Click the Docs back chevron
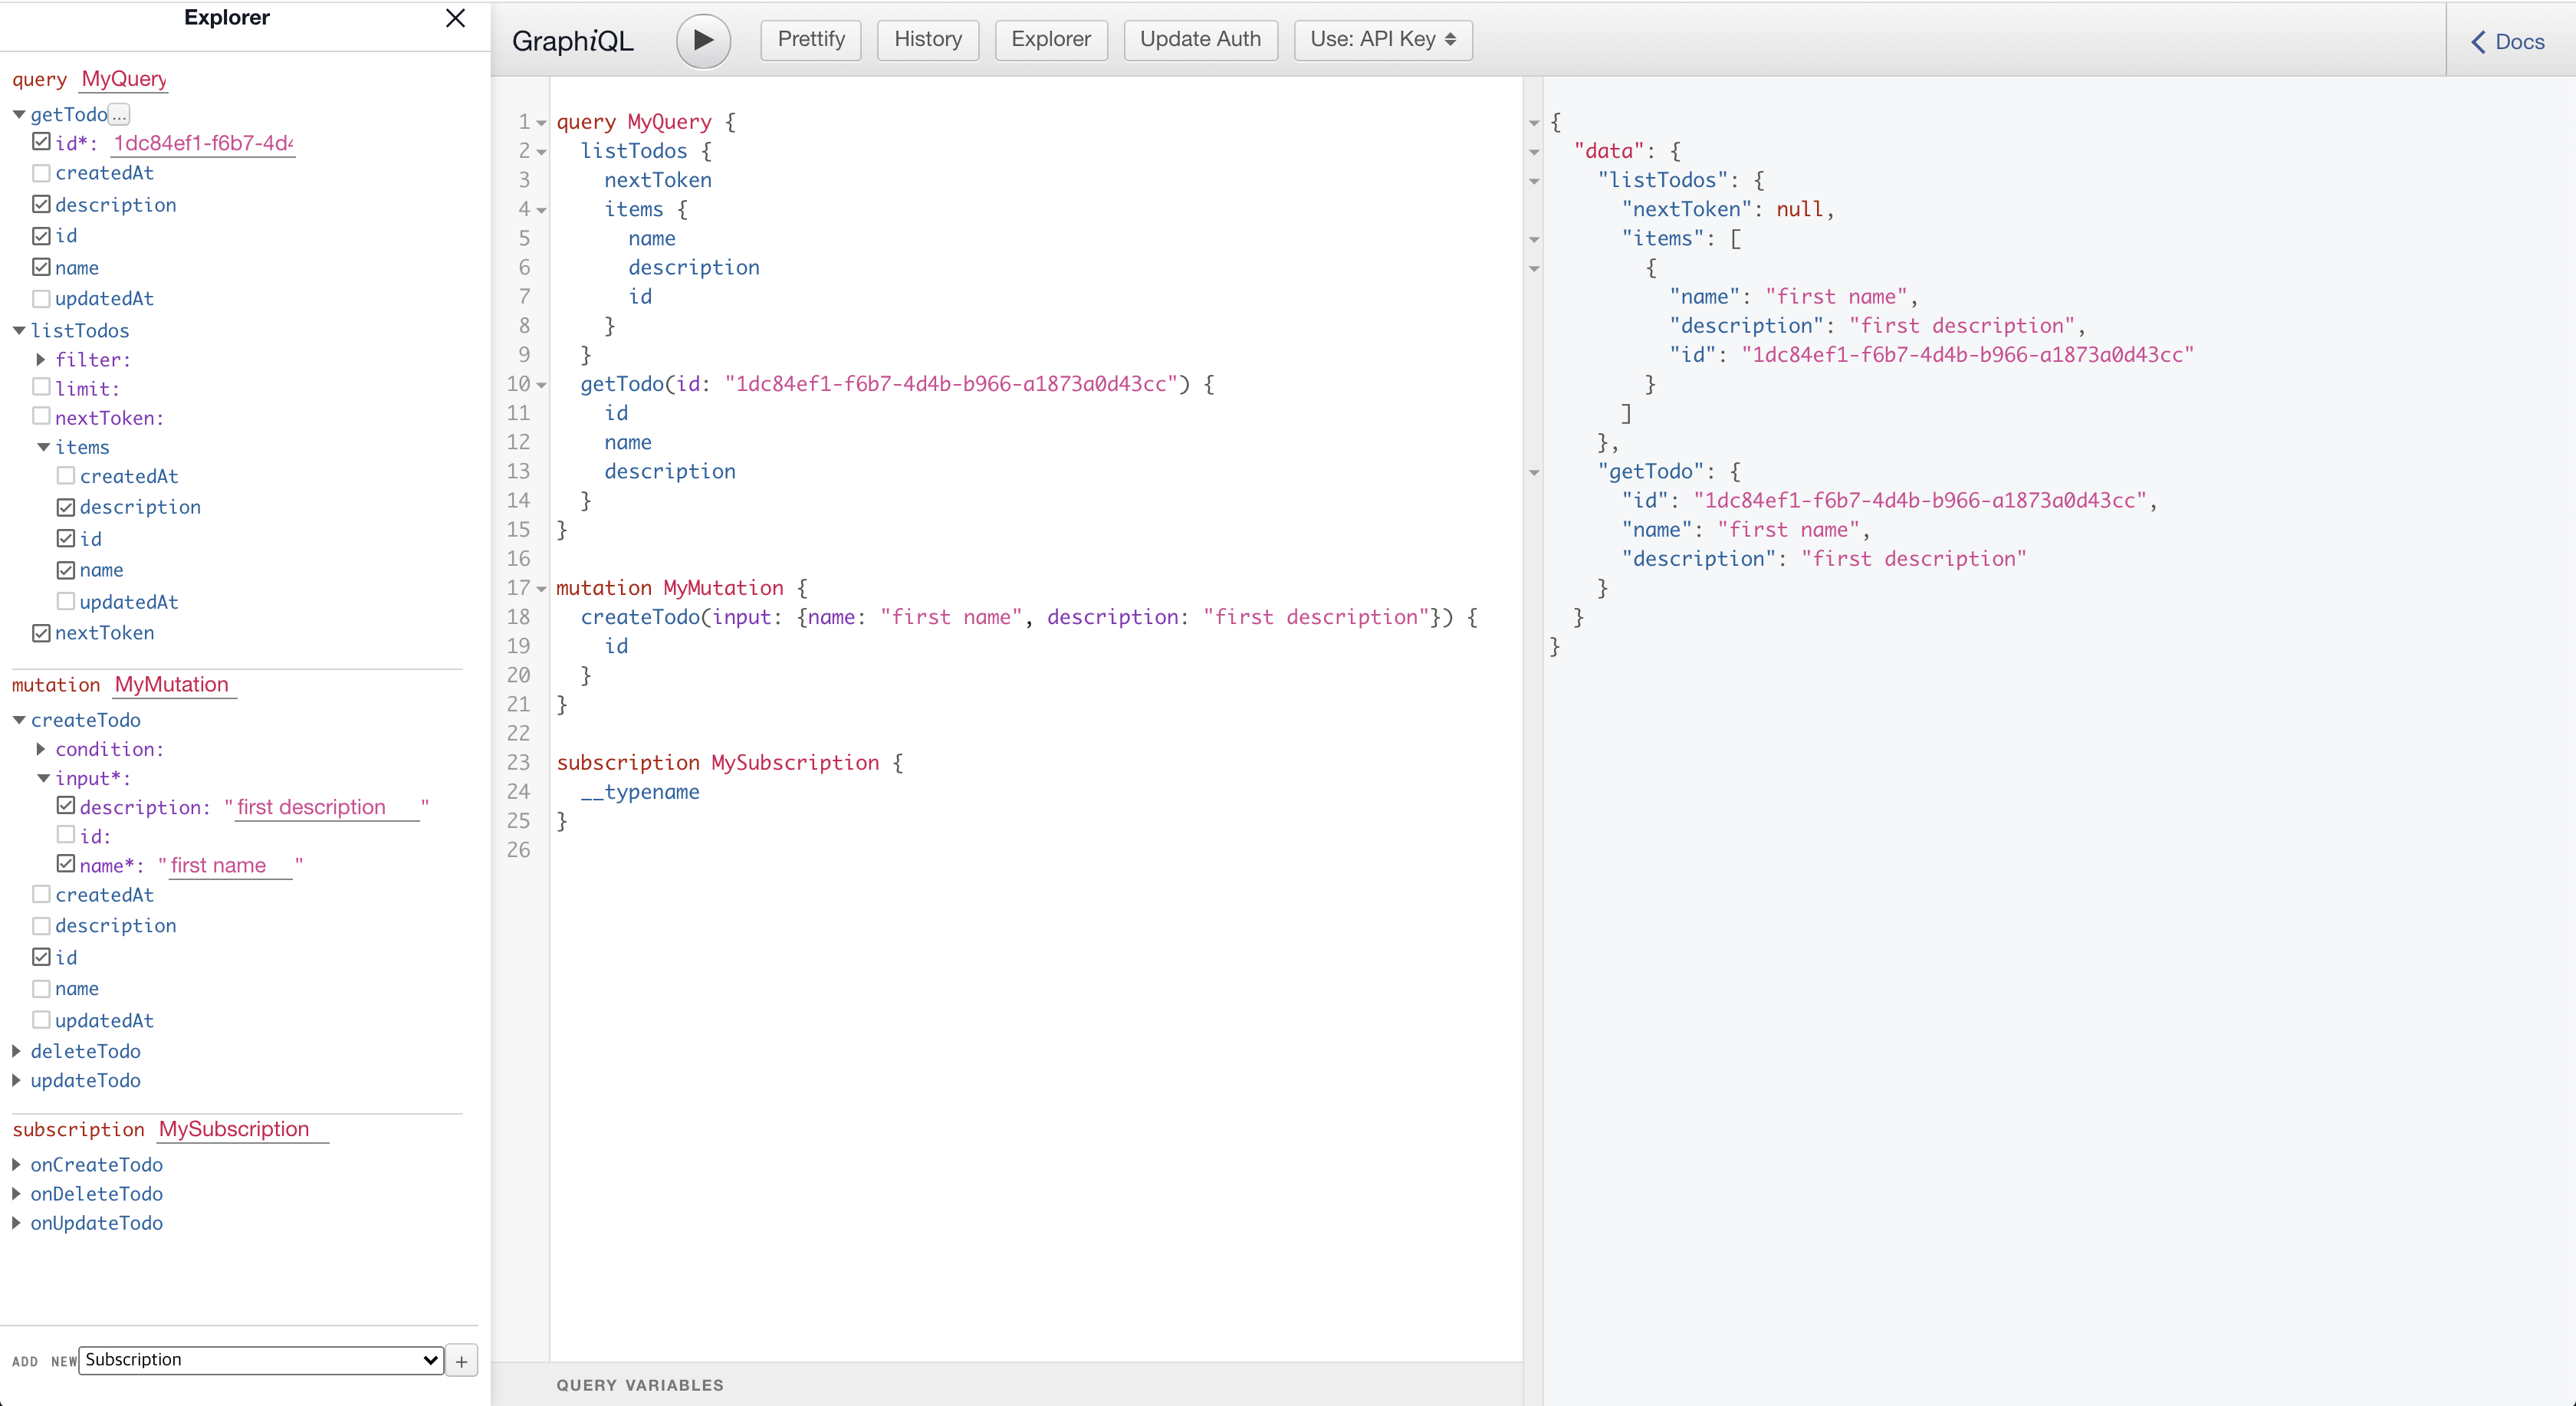The width and height of the screenshot is (2576, 1406). [2478, 42]
